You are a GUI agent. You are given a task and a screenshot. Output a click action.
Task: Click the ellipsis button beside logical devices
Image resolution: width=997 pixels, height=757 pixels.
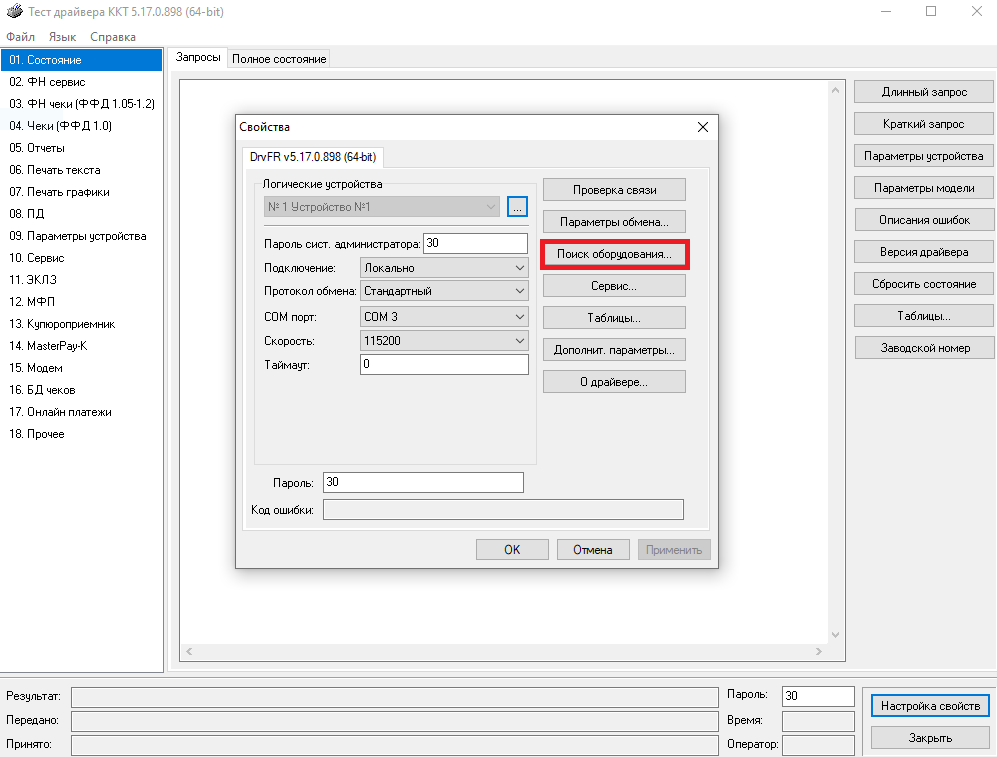click(517, 207)
